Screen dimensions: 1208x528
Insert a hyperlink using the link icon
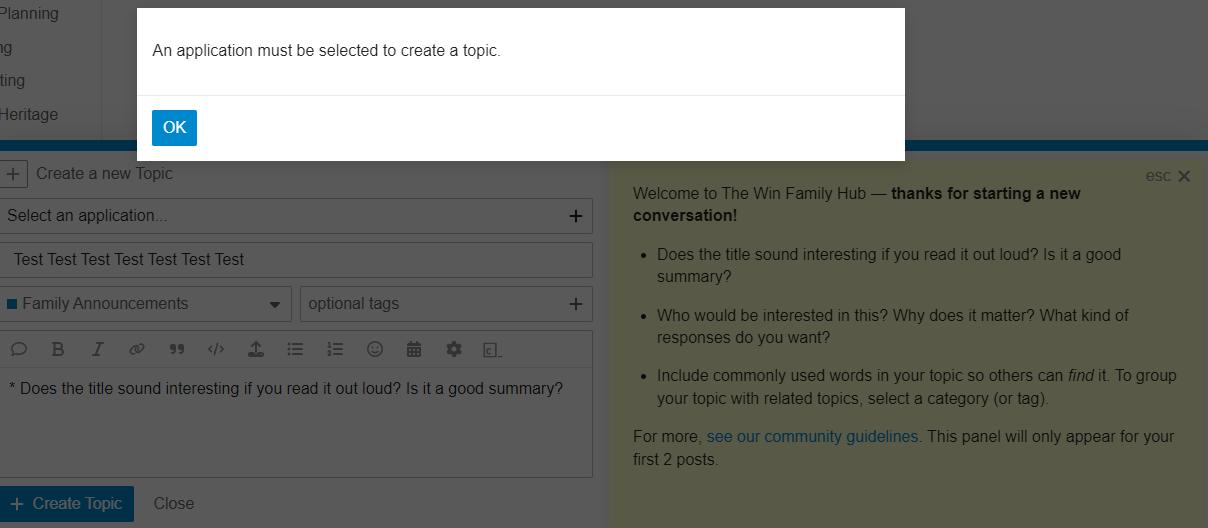[137, 349]
